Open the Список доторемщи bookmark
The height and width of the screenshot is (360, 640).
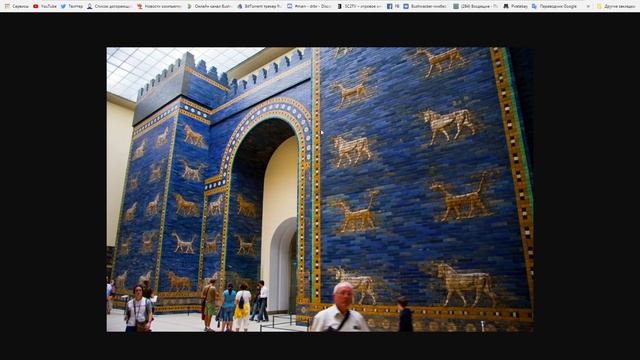point(109,6)
